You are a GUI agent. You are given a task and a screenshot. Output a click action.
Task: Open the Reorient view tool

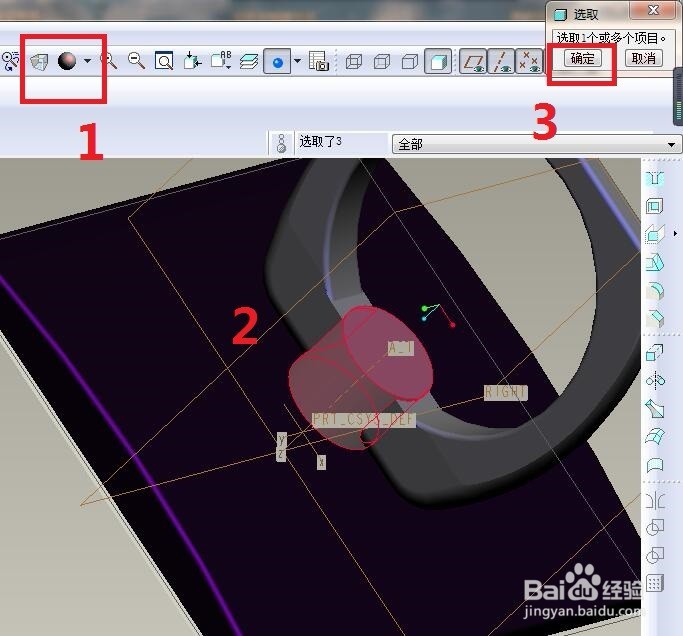pyautogui.click(x=192, y=61)
